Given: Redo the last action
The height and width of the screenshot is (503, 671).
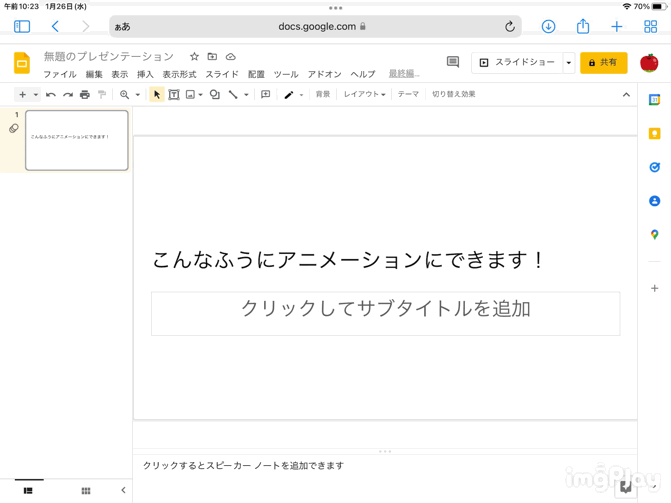Looking at the screenshot, I should (x=68, y=95).
